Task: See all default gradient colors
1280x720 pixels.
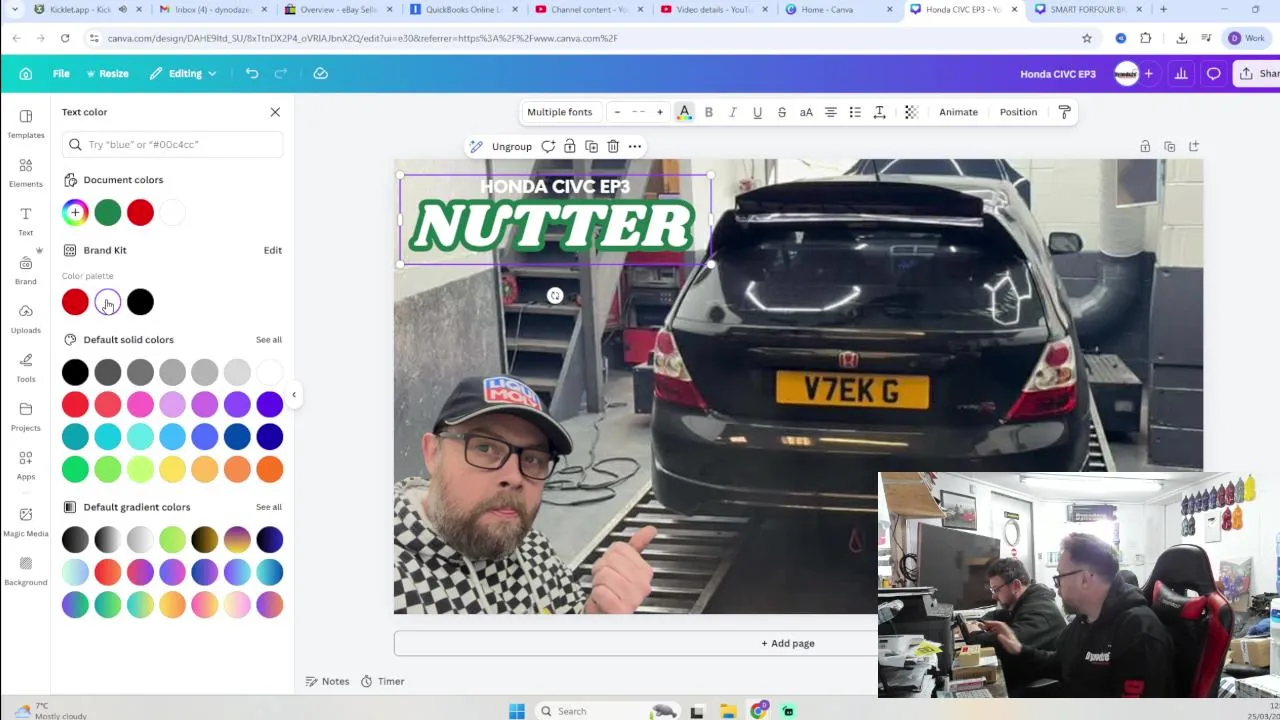Action: (269, 507)
